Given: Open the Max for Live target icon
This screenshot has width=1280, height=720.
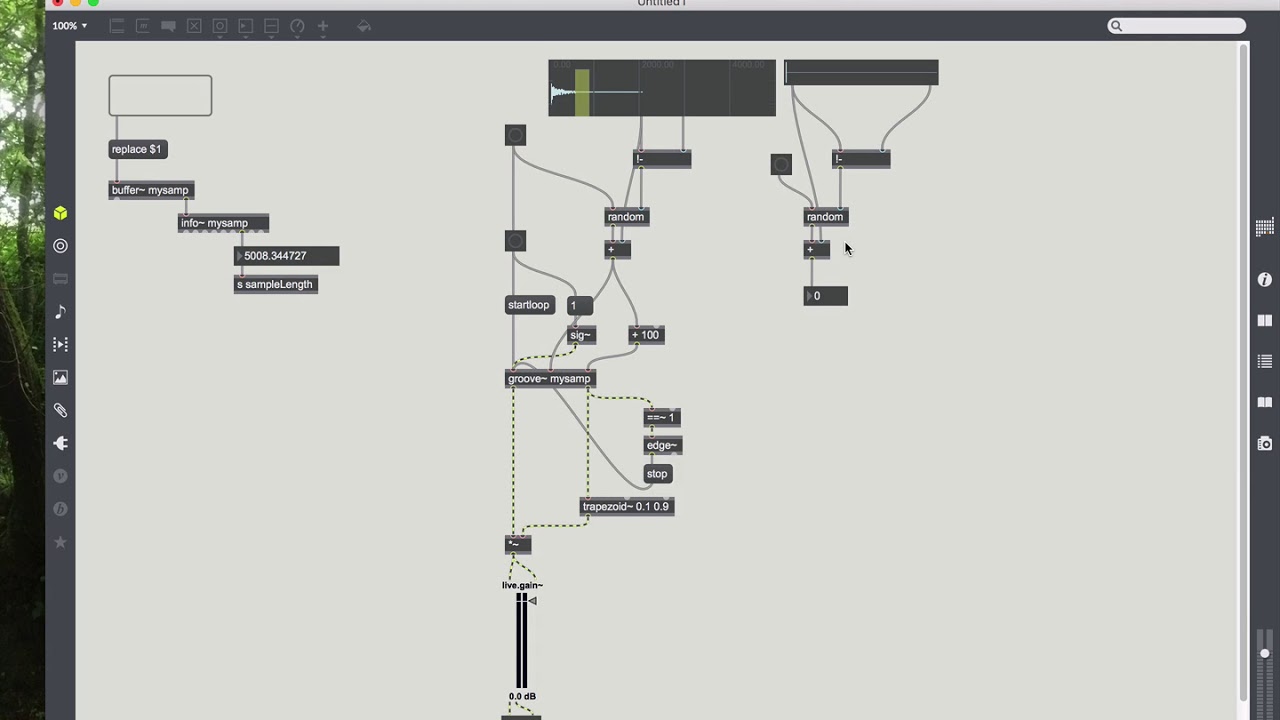Looking at the screenshot, I should pyautogui.click(x=60, y=246).
